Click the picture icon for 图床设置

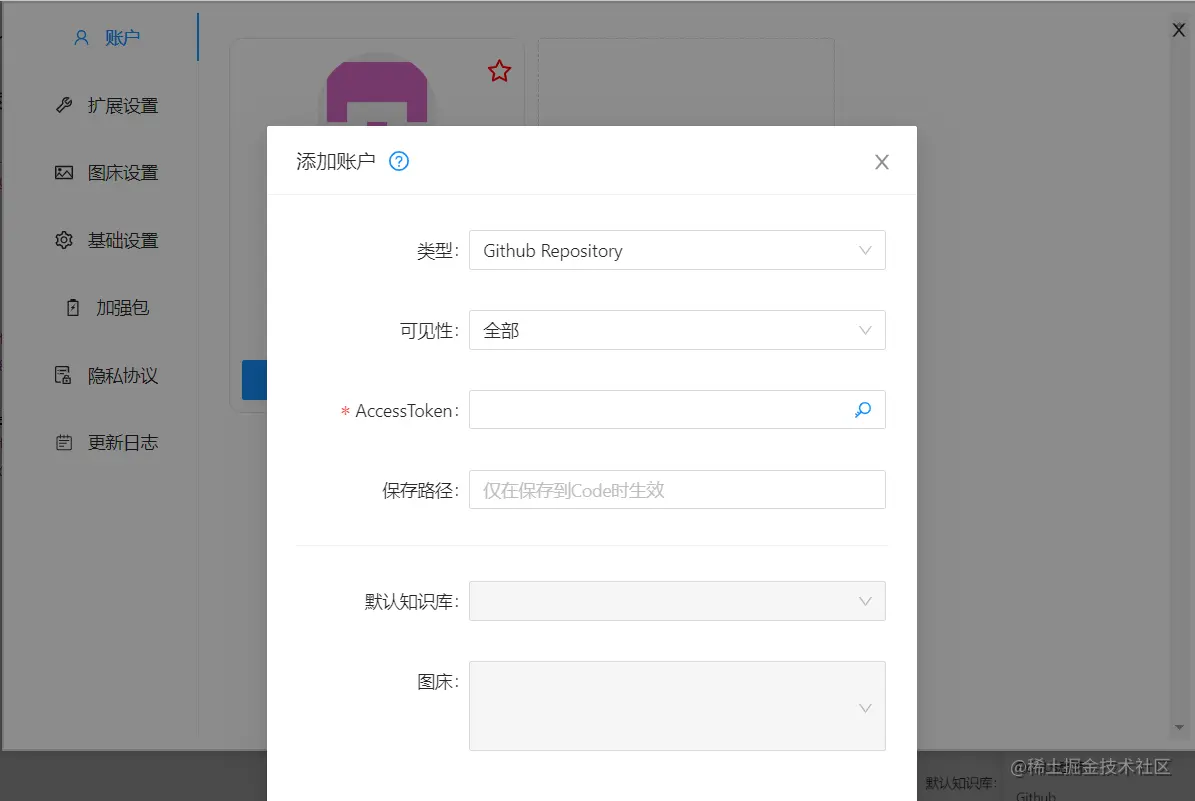coord(64,172)
